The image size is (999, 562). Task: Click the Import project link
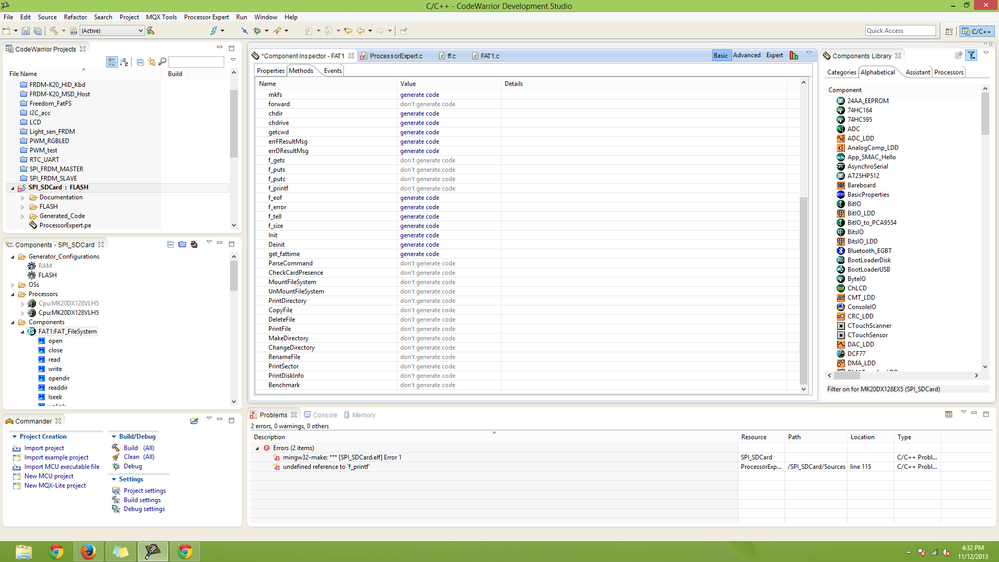[x=44, y=448]
